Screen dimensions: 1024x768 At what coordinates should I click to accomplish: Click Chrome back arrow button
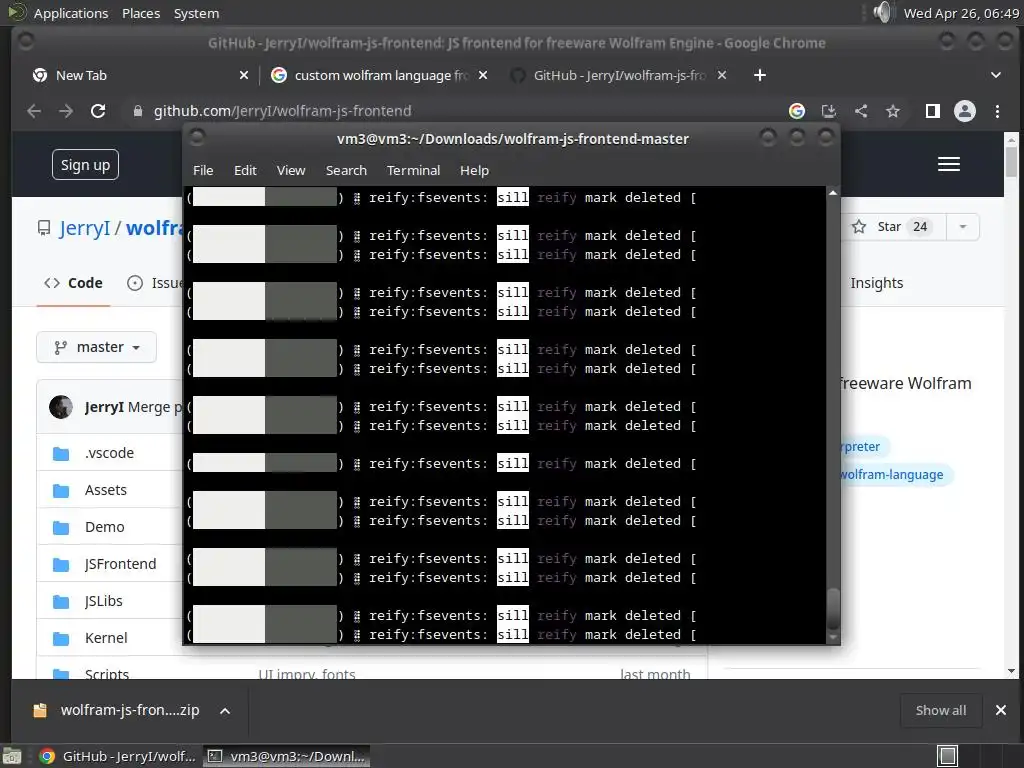(34, 111)
